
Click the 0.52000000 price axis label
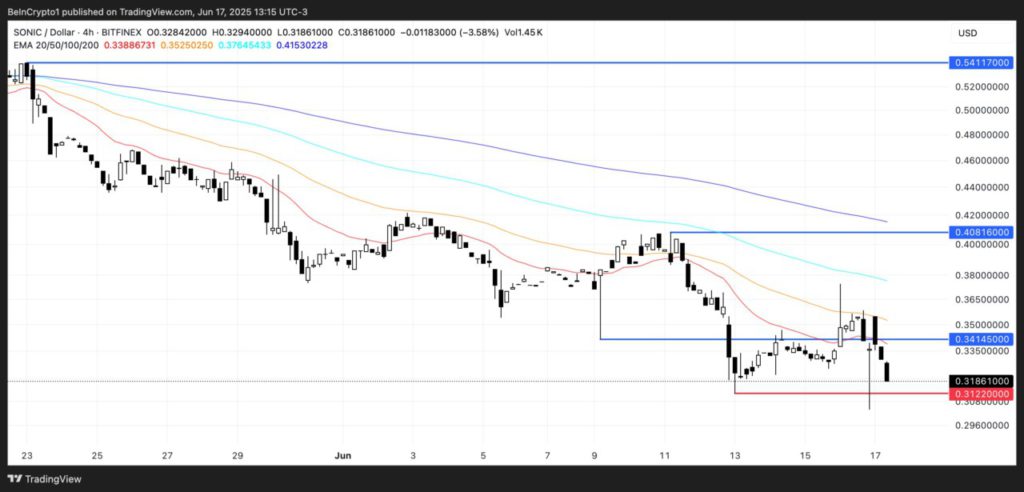coord(983,86)
